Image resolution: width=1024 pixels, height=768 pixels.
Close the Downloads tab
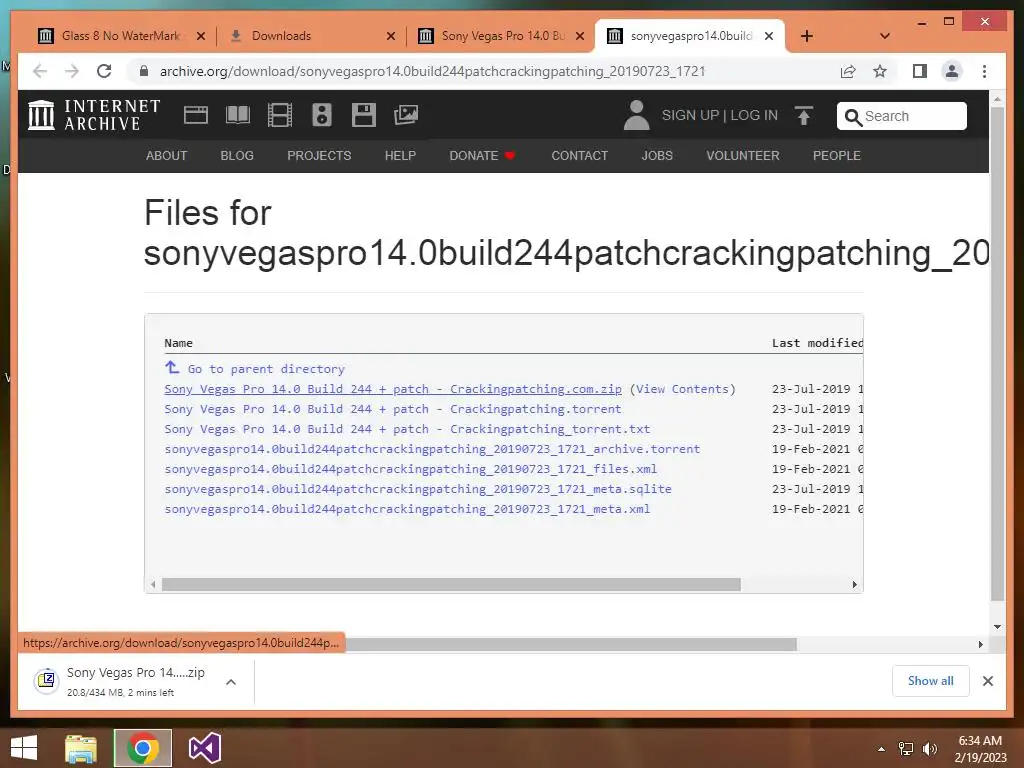(391, 36)
